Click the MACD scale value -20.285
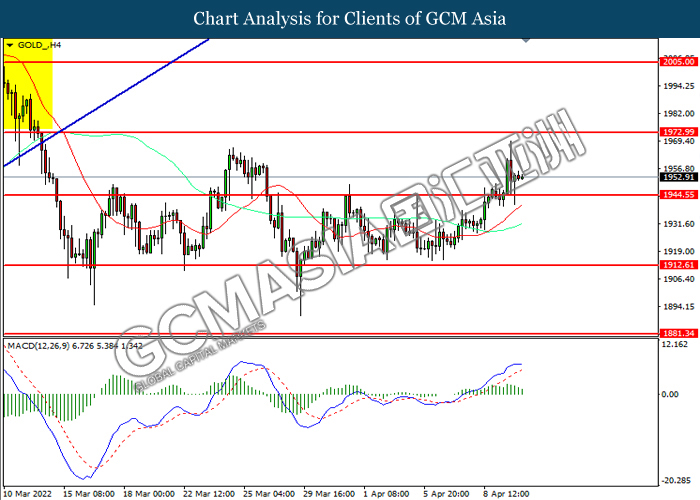Screen dimensions: 700x500 point(677,480)
